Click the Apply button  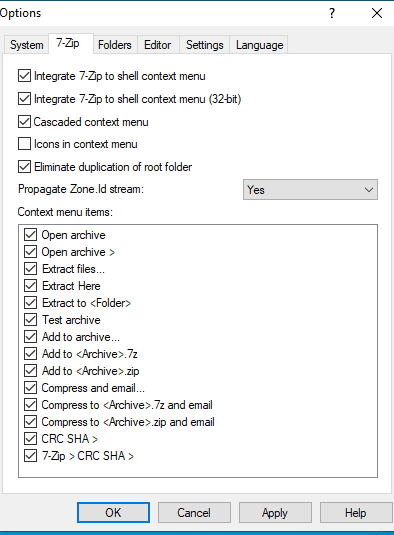click(275, 512)
